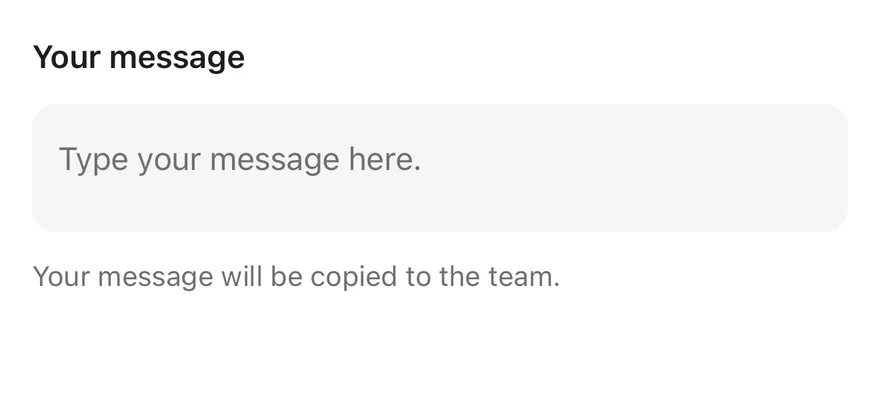Click the 'Type your message here.' text area
Screen dimensions: 880x400
tap(439, 168)
